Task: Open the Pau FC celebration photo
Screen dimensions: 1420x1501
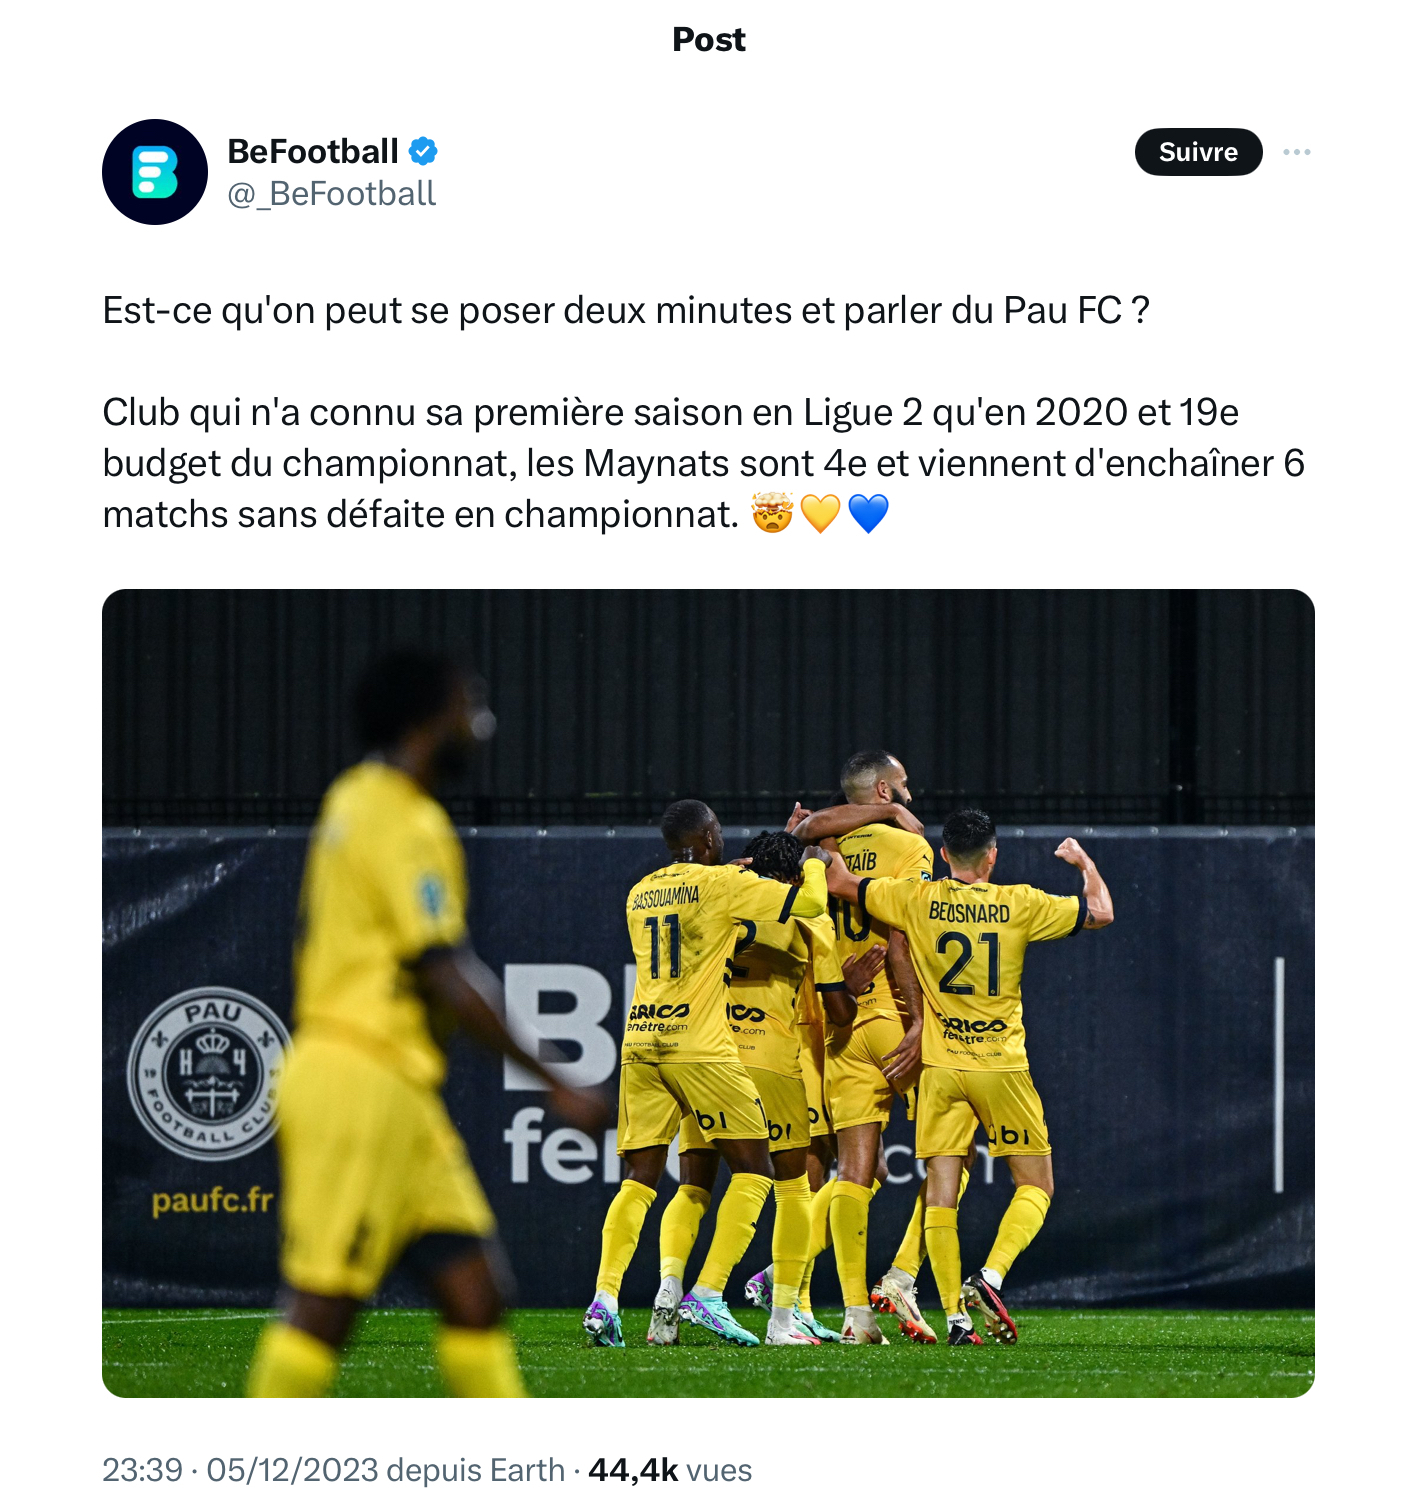Action: tap(708, 993)
